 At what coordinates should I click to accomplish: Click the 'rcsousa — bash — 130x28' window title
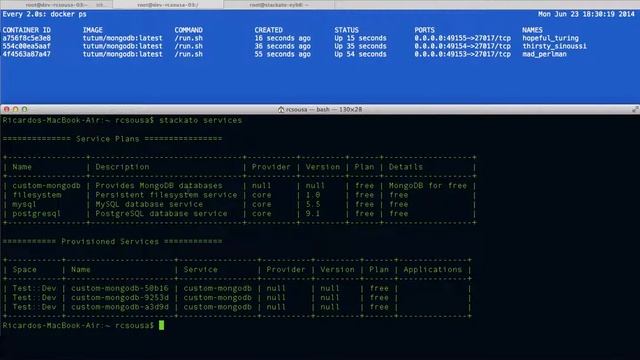(324, 109)
